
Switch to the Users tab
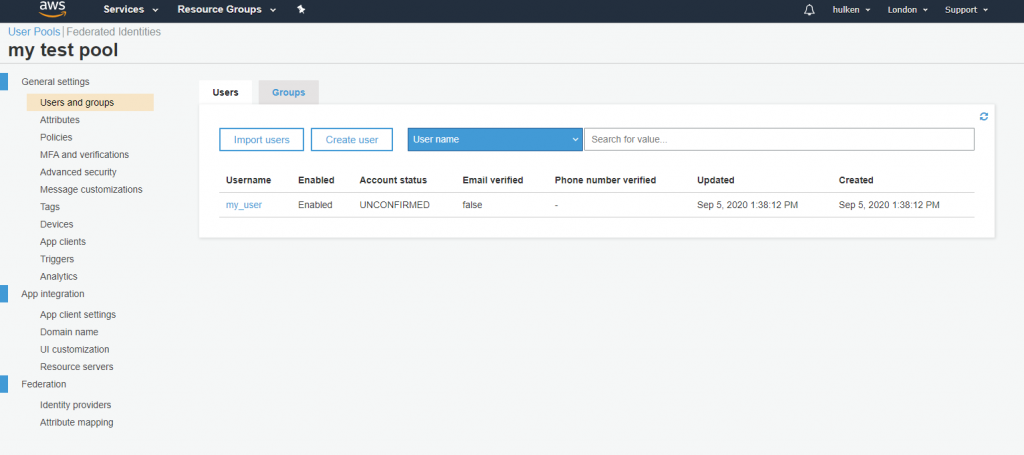click(x=225, y=93)
